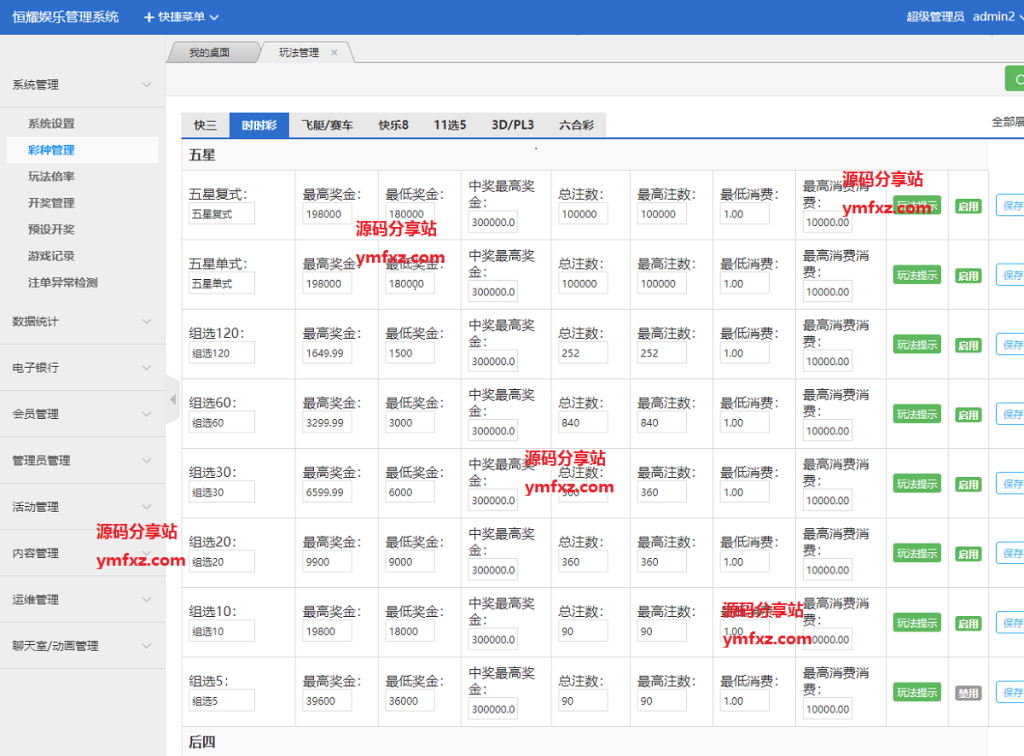Screen dimensions: 1024x756
Task: Switch to the 快三 tab
Action: pyautogui.click(x=204, y=126)
